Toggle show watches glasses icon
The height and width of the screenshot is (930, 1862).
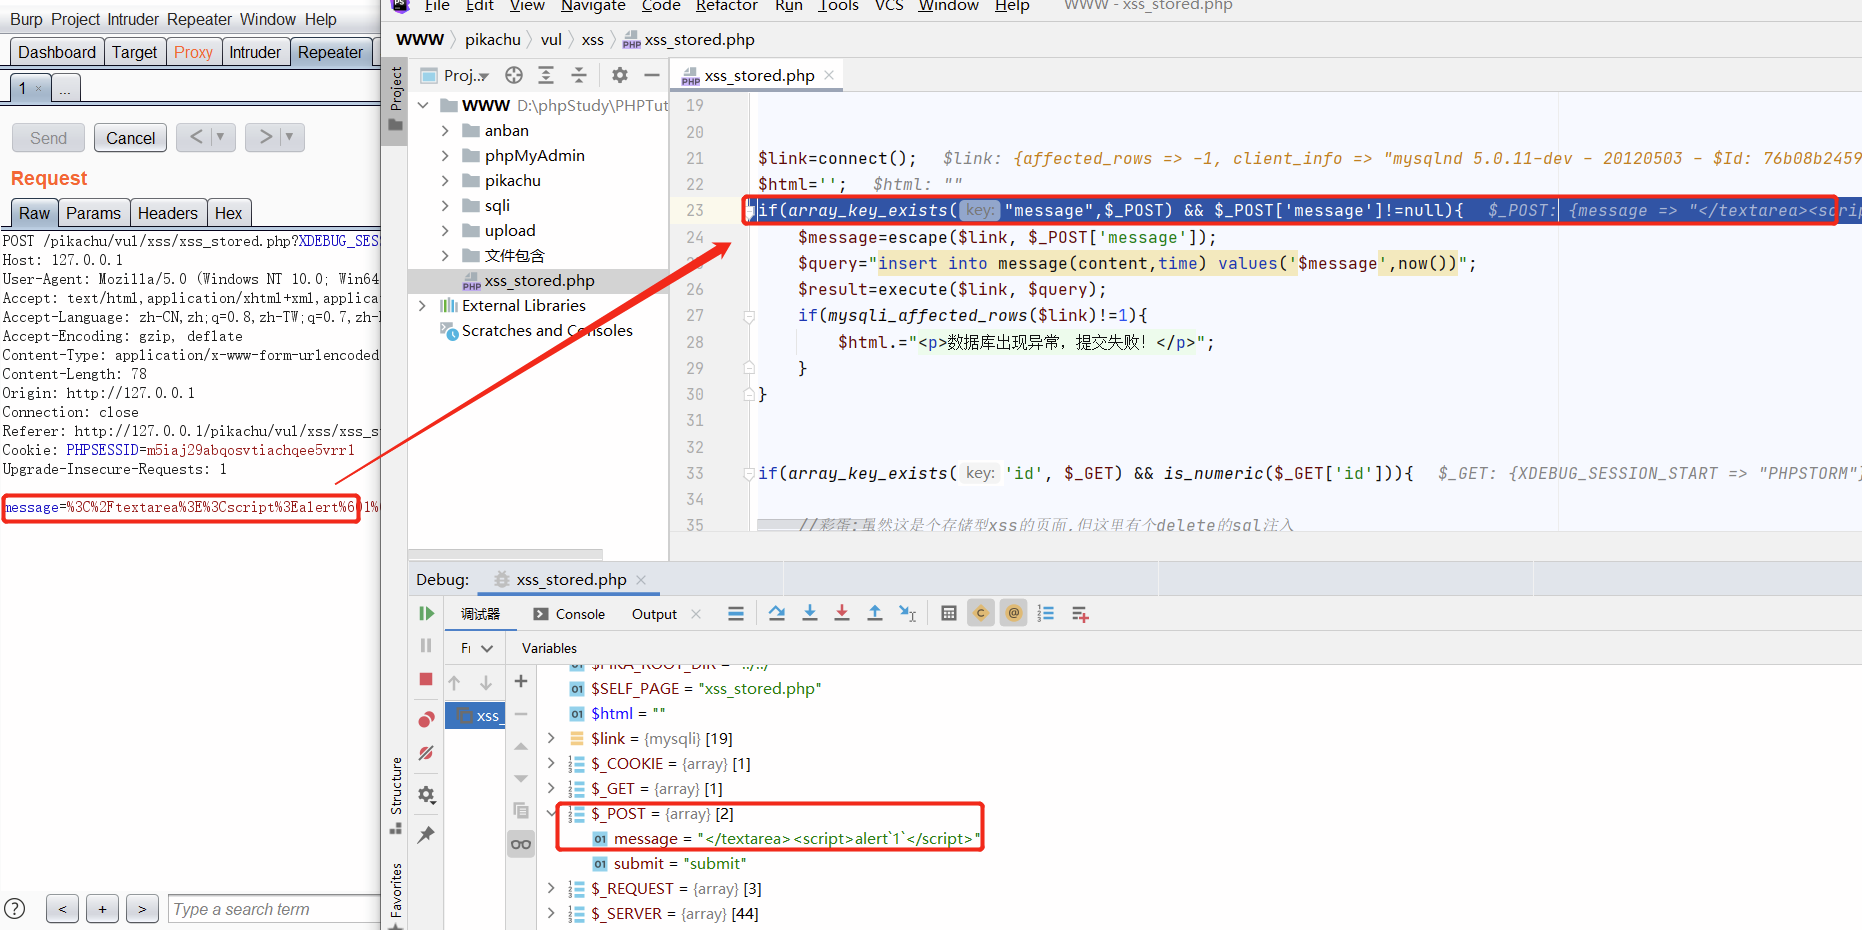521,844
